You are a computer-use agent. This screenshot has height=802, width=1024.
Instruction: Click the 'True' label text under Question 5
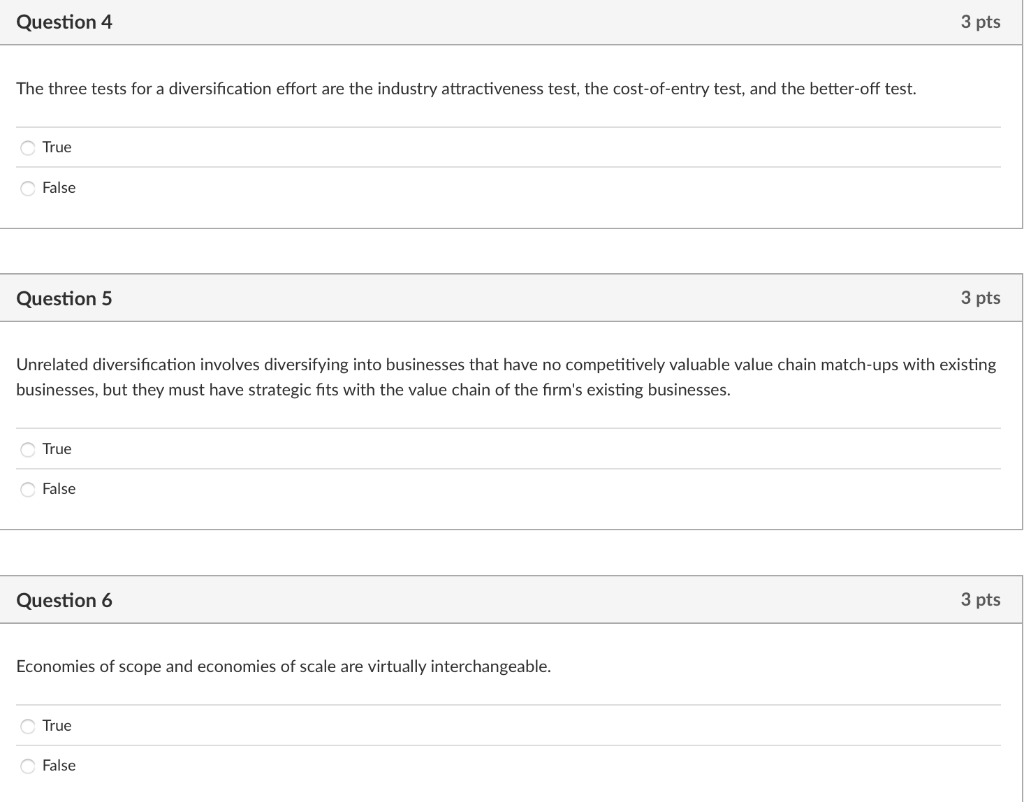57,449
